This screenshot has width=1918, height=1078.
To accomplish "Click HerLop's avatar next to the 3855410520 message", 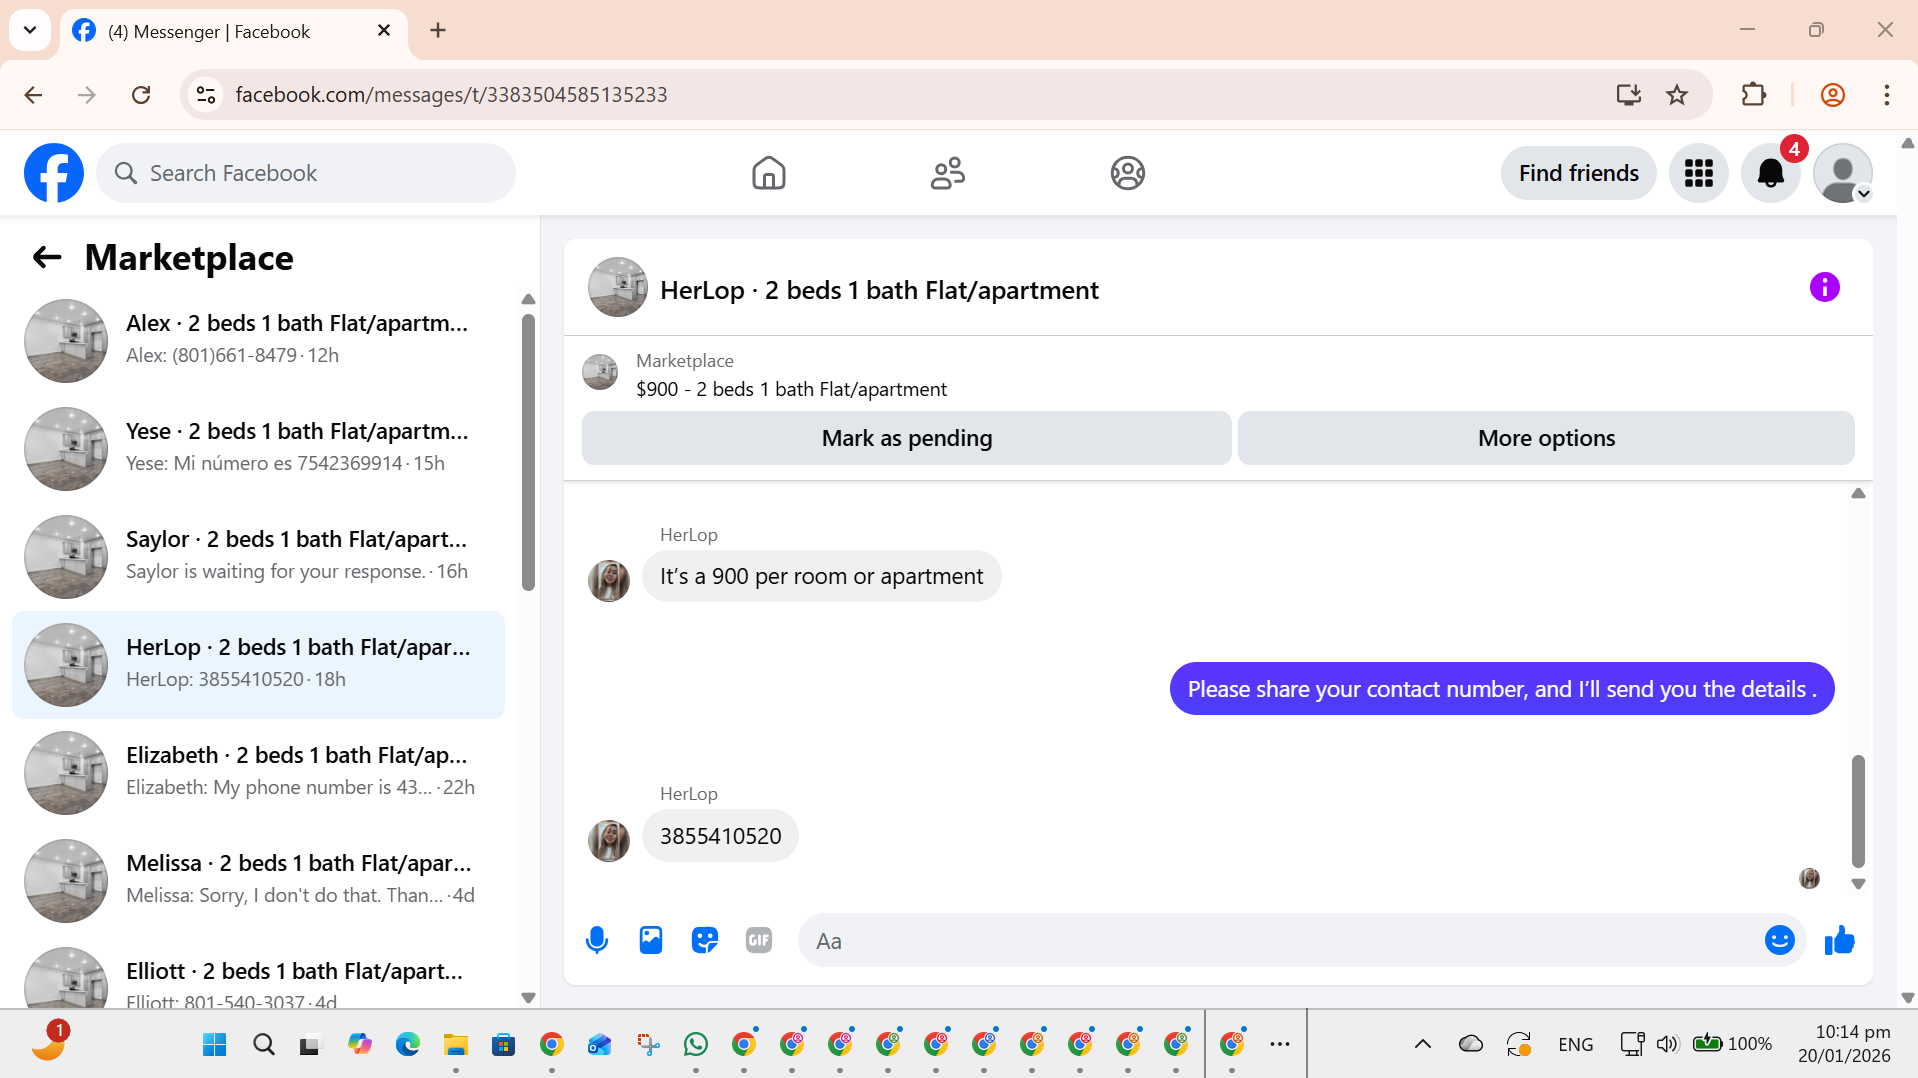I will pyautogui.click(x=608, y=840).
